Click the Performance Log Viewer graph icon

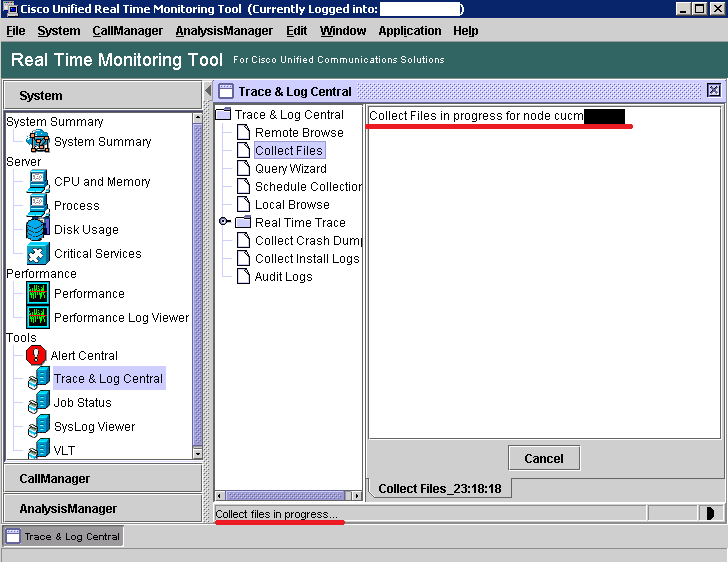(38, 317)
